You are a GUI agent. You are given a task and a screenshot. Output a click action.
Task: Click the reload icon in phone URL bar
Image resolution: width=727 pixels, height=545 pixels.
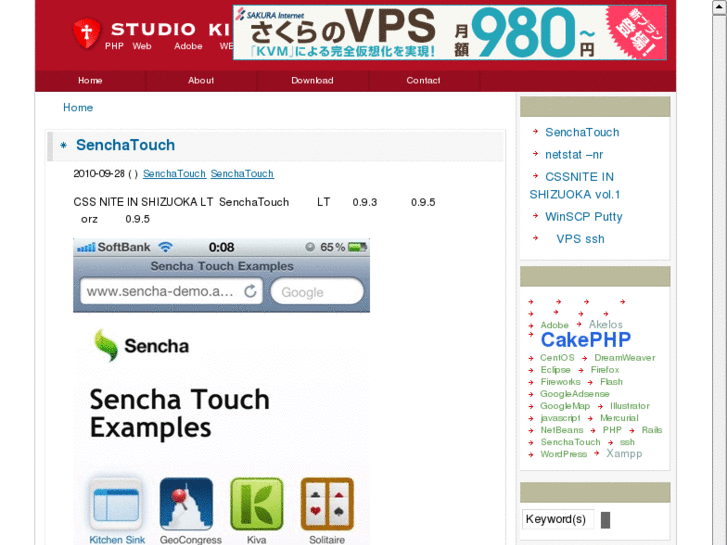pyautogui.click(x=250, y=291)
